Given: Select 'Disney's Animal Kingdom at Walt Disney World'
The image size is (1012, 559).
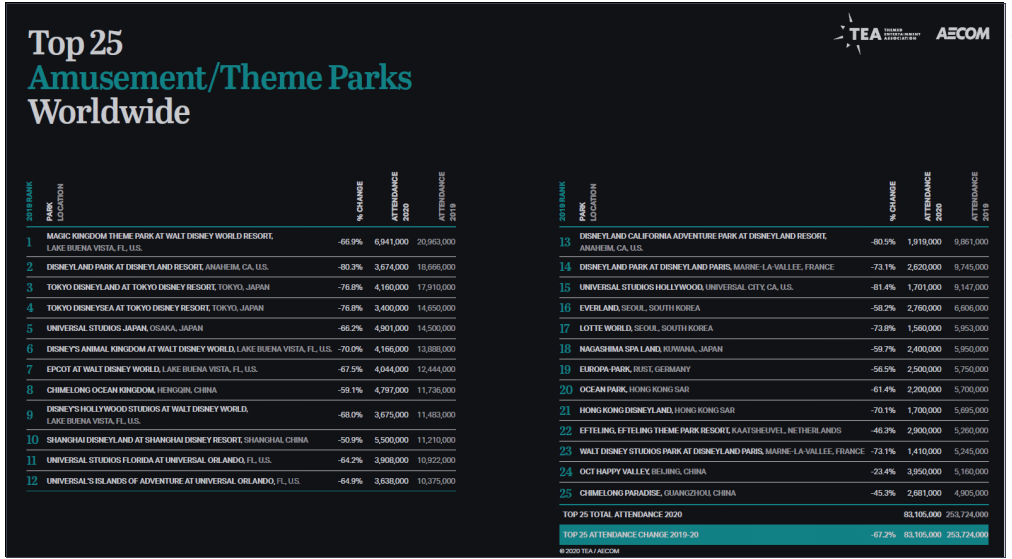Looking at the screenshot, I should coord(140,349).
